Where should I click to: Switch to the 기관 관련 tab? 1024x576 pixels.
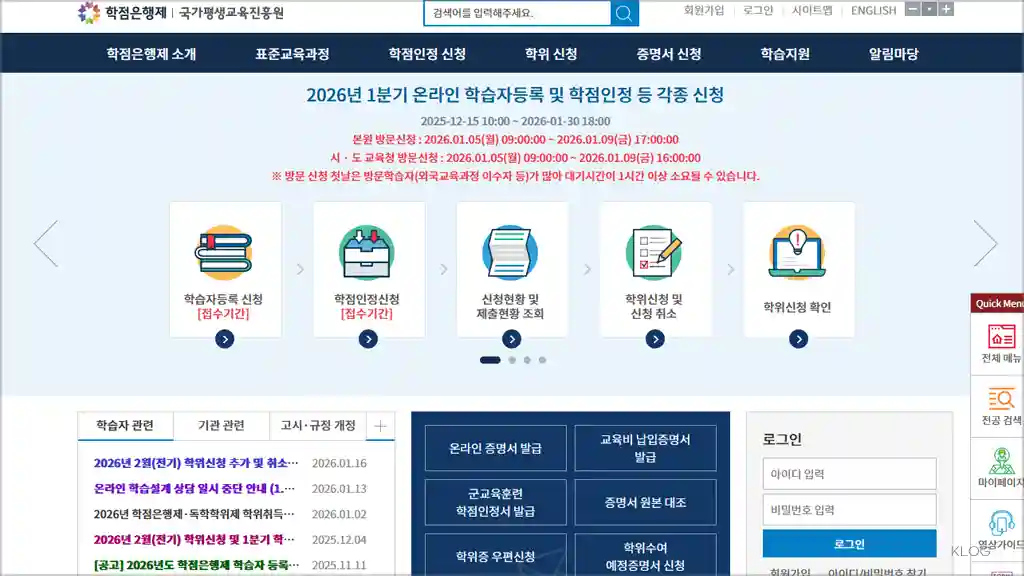pyautogui.click(x=221, y=425)
